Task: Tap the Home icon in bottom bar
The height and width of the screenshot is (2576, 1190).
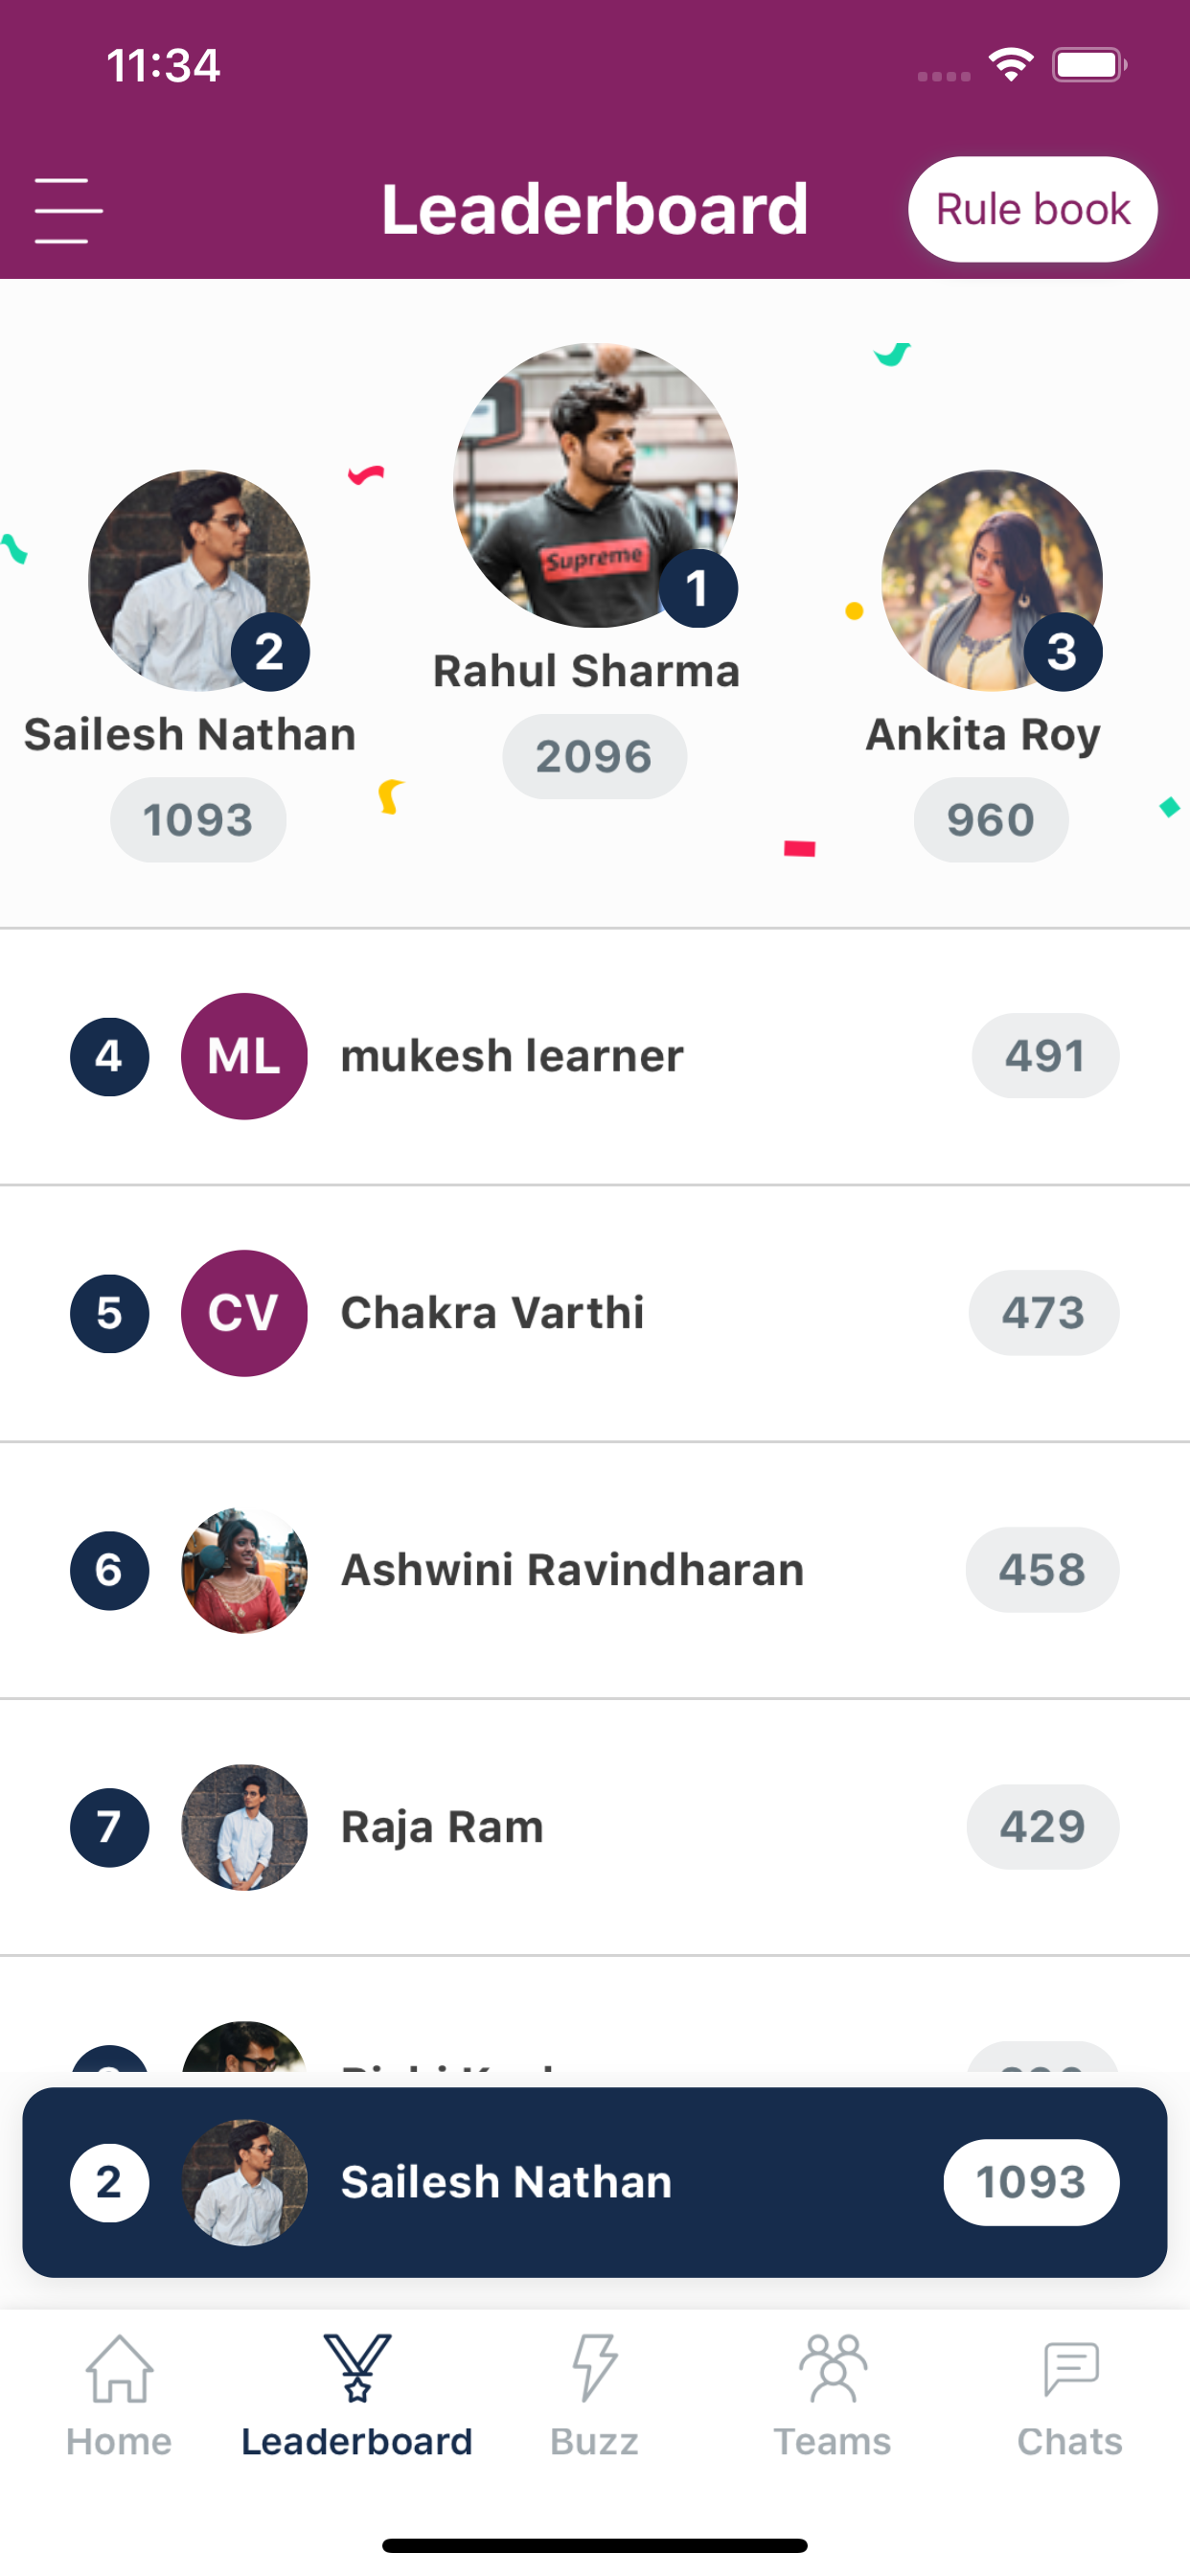Action: pyautogui.click(x=119, y=2368)
